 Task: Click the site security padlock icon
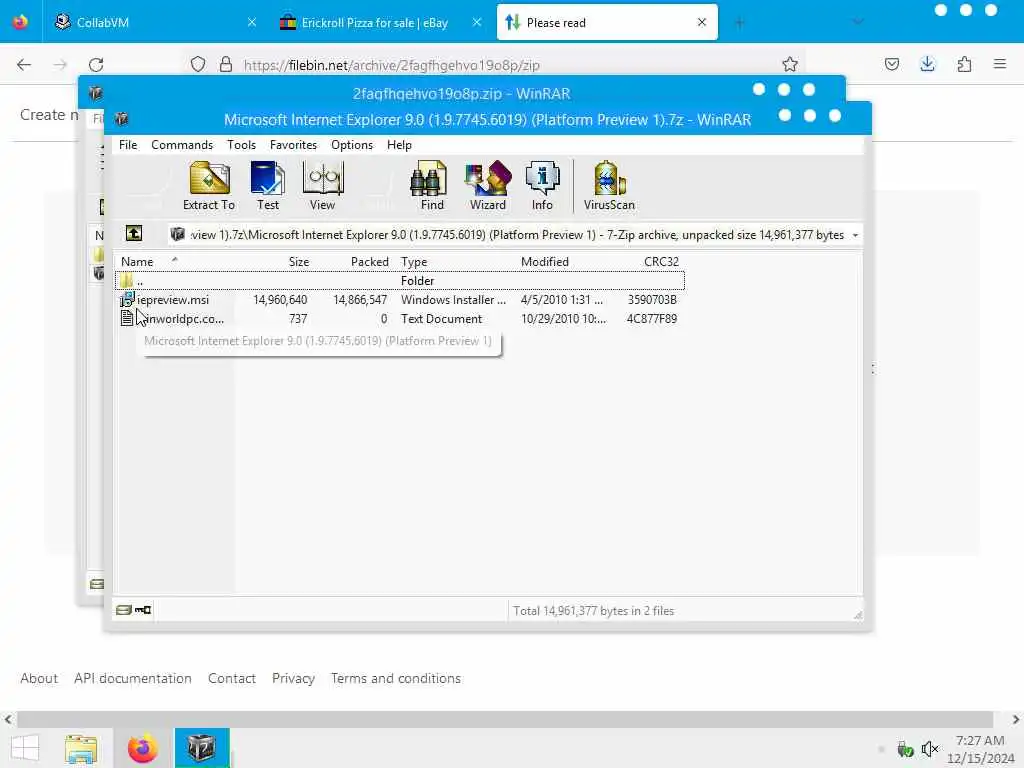click(x=225, y=64)
